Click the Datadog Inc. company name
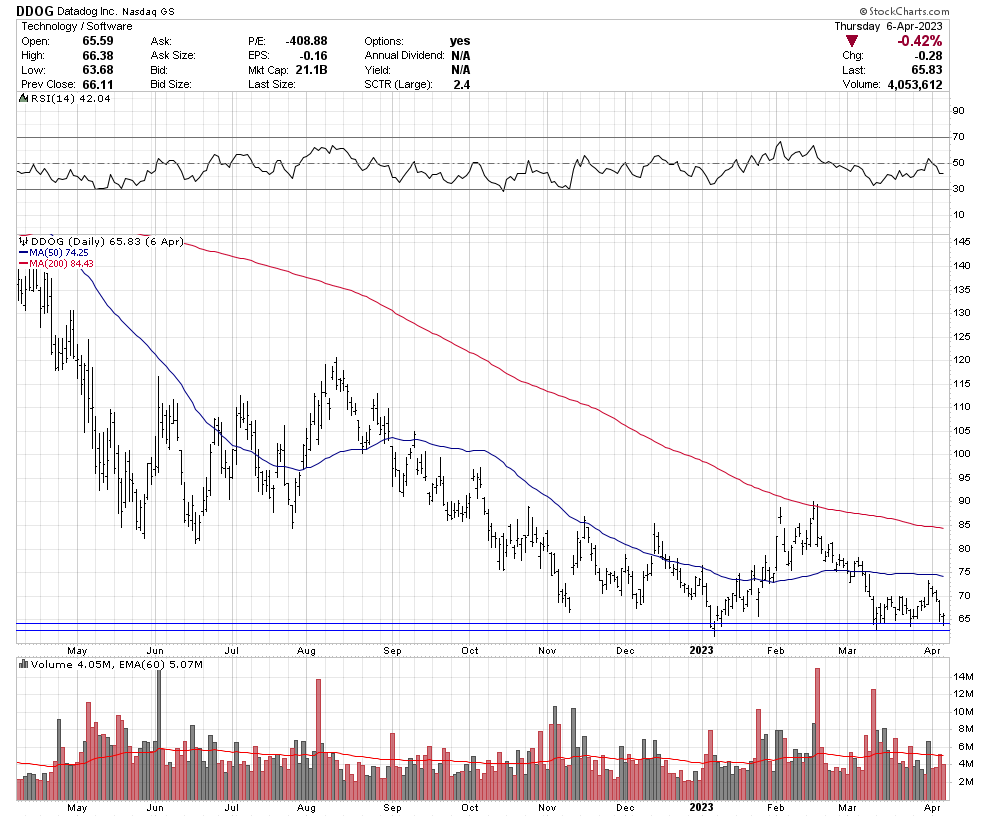This screenshot has width=990, height=817. pyautogui.click(x=85, y=11)
